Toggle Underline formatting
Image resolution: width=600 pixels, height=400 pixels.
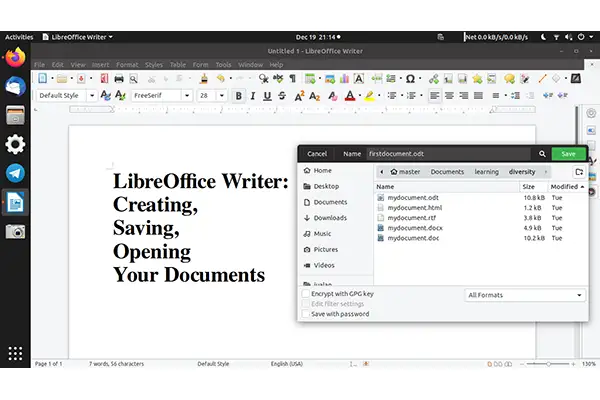[x=267, y=96]
